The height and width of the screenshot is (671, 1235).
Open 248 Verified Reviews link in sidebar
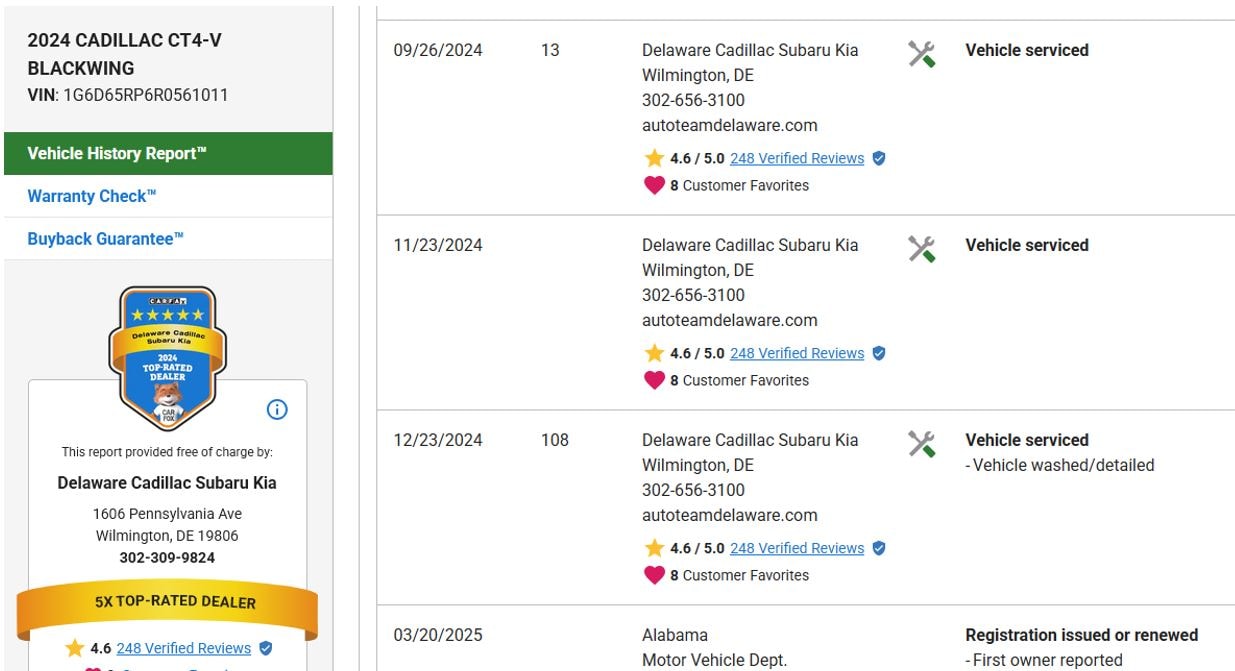(183, 648)
